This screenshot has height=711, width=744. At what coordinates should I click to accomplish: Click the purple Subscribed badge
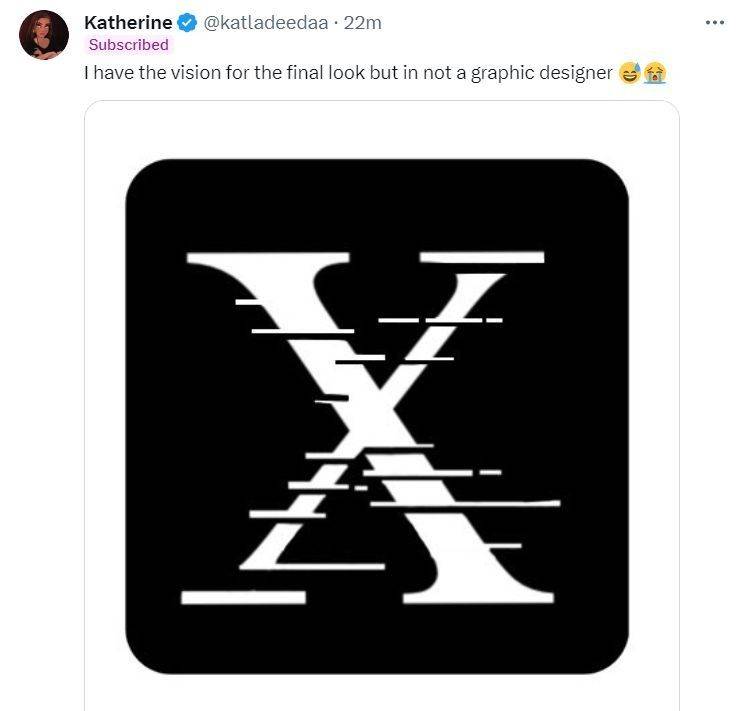(x=129, y=44)
